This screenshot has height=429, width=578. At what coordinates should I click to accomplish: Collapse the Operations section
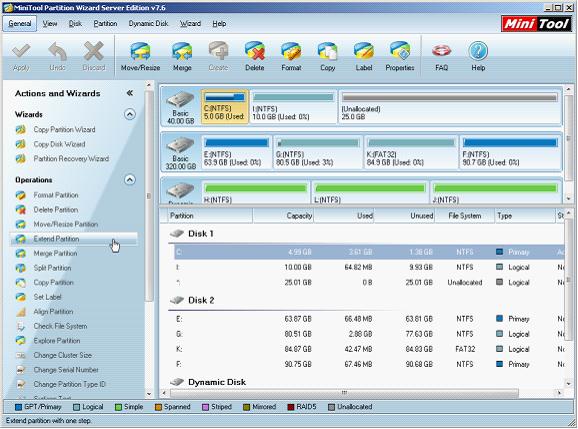click(129, 180)
